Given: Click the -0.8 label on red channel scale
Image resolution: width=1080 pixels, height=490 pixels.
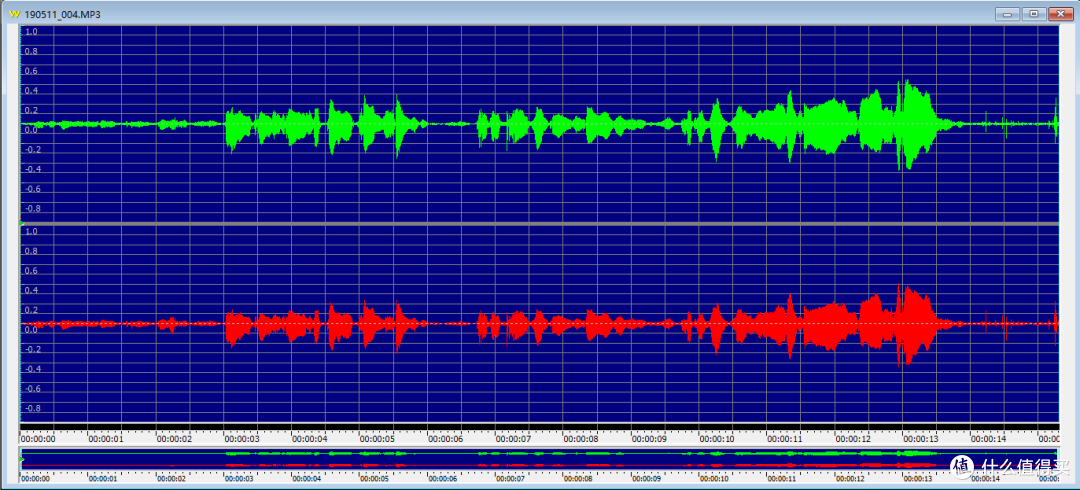Looking at the screenshot, I should pos(32,409).
